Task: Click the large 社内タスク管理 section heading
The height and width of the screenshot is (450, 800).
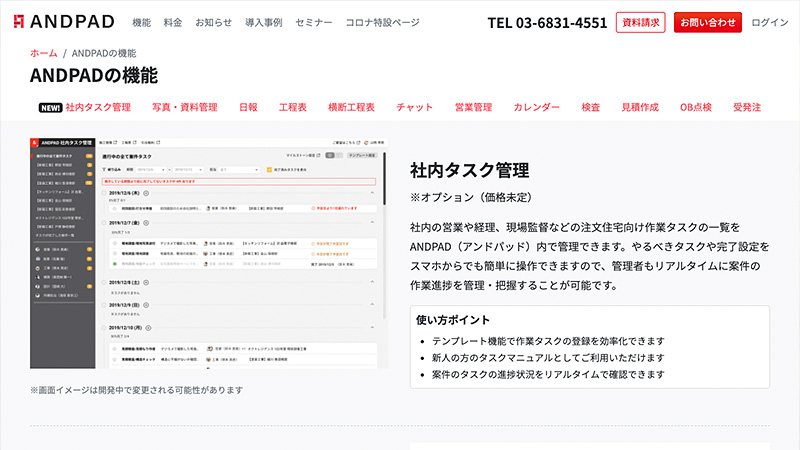Action: (469, 170)
